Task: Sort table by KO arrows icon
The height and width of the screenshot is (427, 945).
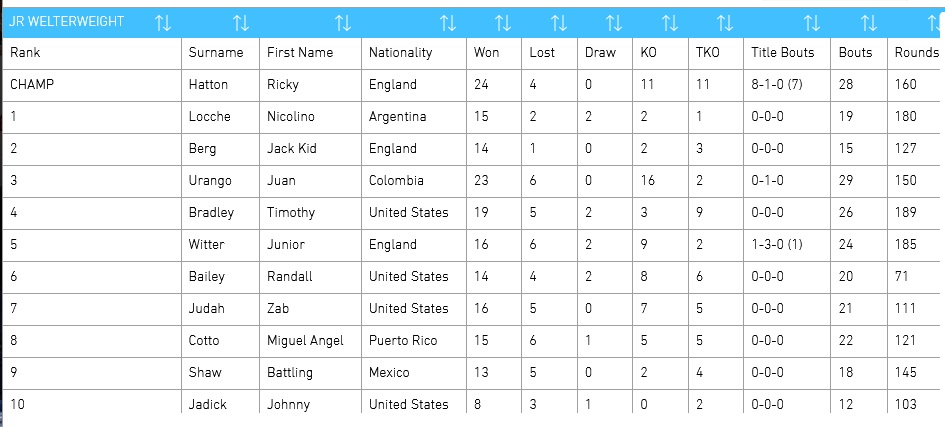Action: pos(670,22)
